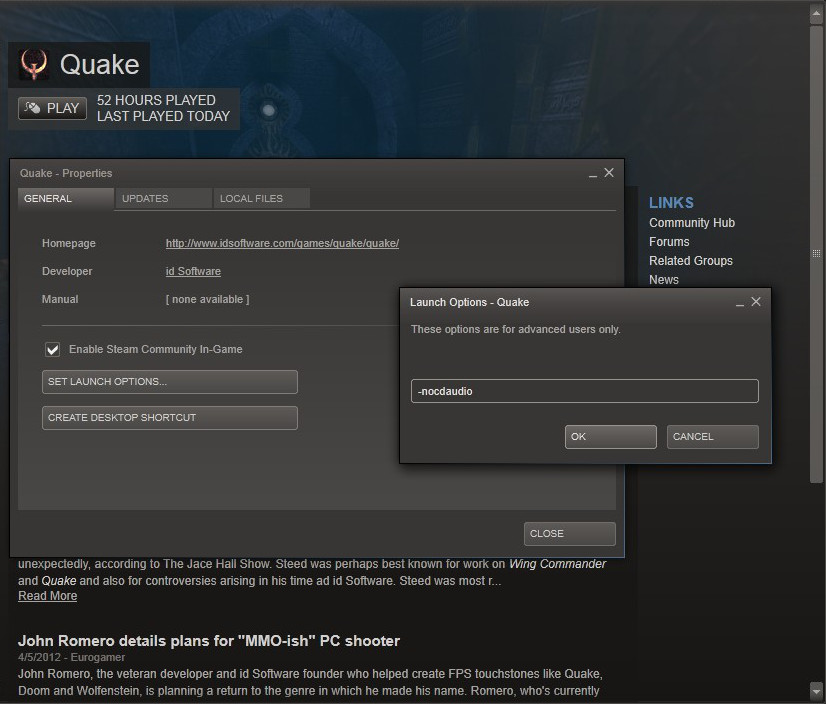Toggle Enable Steam Community In-Game checkbox
Viewport: 826px width, 704px height.
pos(52,349)
